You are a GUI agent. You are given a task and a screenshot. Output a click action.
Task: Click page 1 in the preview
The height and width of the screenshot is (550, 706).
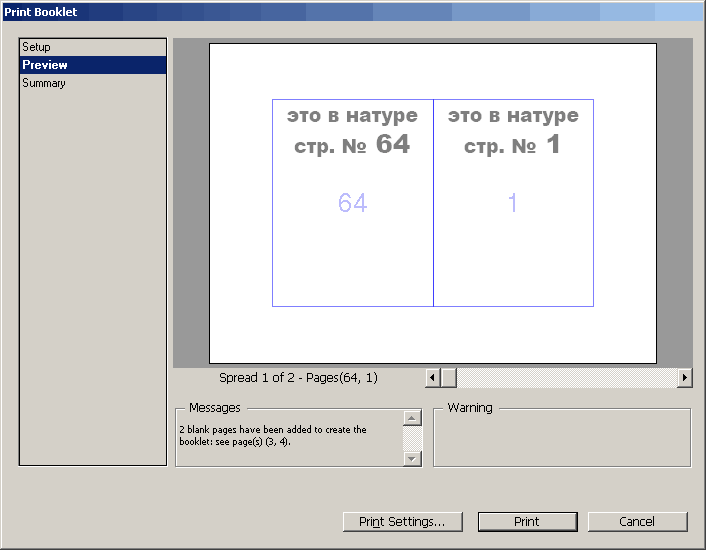[x=513, y=203]
